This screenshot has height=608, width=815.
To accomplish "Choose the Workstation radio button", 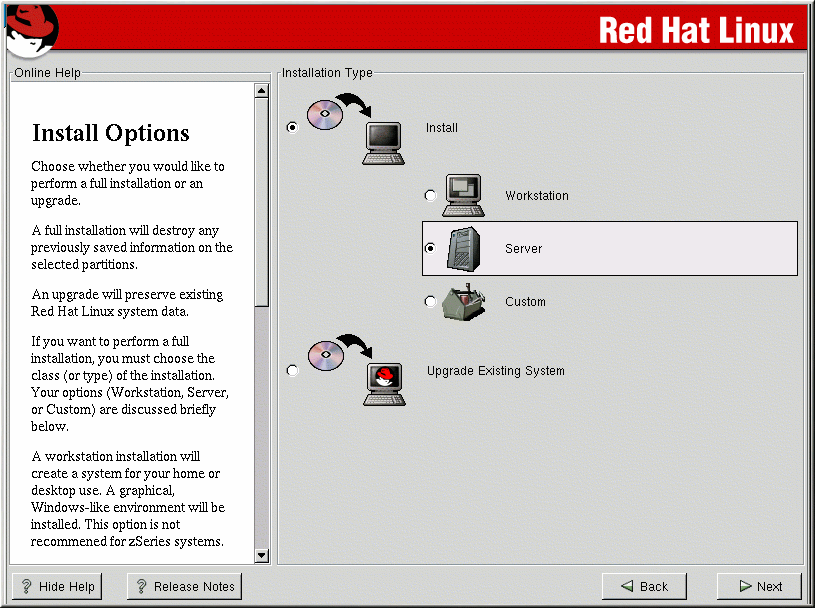I will [x=430, y=196].
